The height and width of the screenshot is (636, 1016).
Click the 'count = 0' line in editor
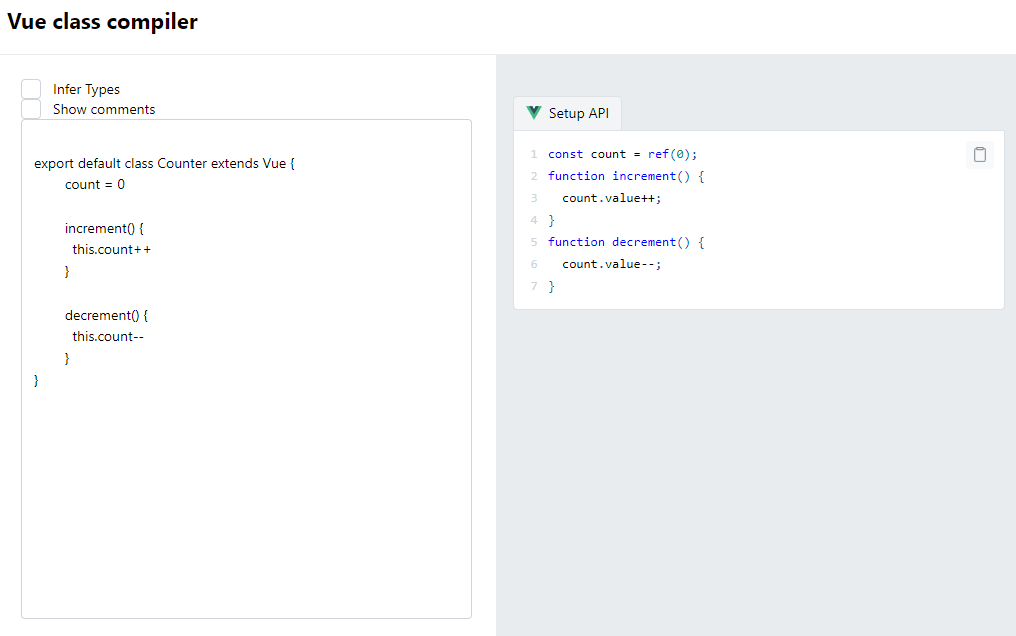[95, 185]
